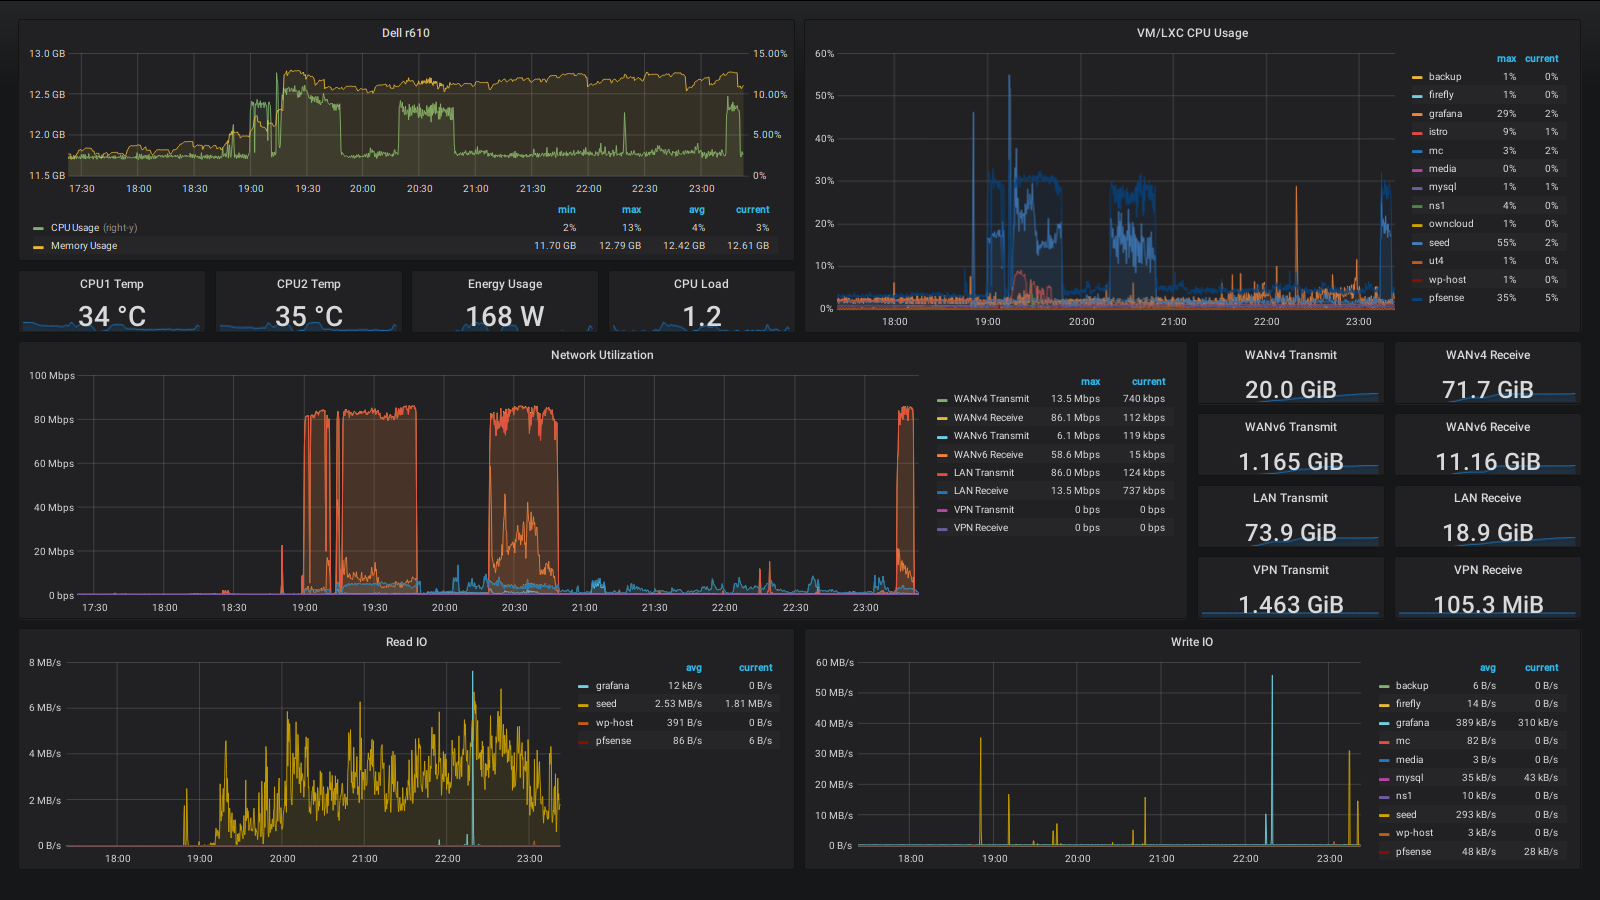Toggle wp-host series in Read IO legend
The width and height of the screenshot is (1600, 900).
tap(614, 723)
